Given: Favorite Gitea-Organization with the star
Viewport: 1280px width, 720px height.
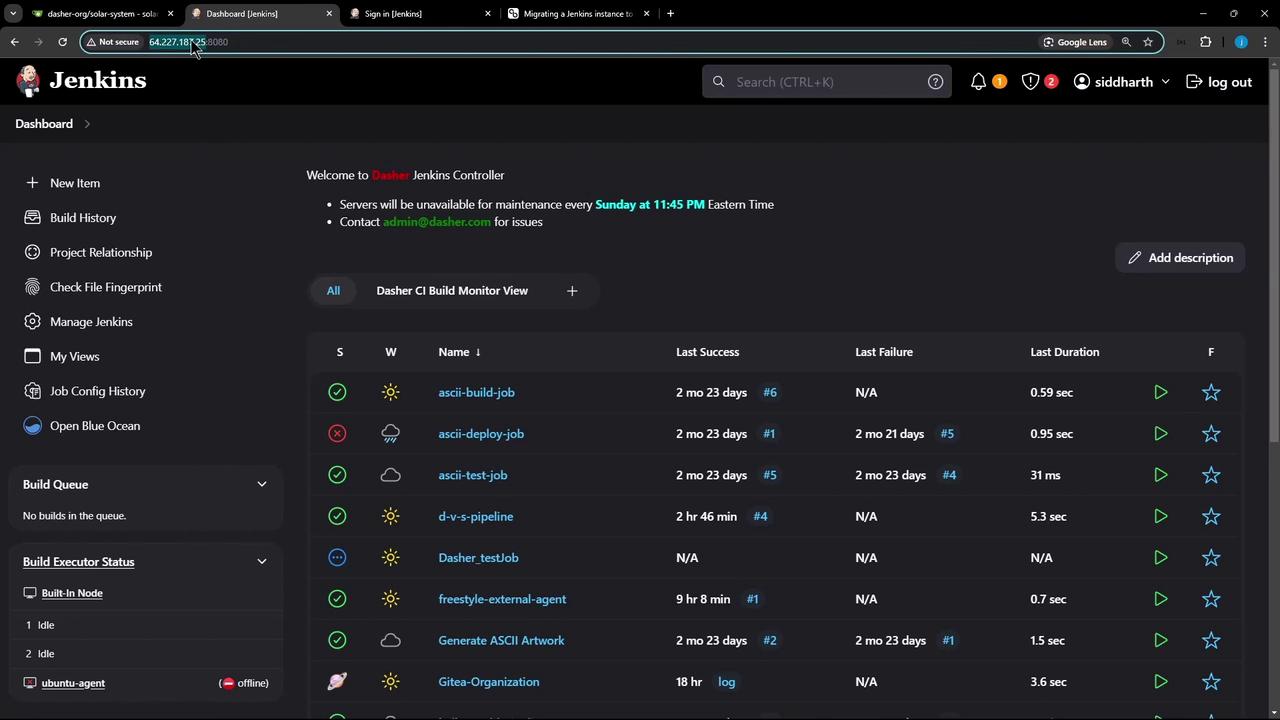Looking at the screenshot, I should coord(1211,682).
